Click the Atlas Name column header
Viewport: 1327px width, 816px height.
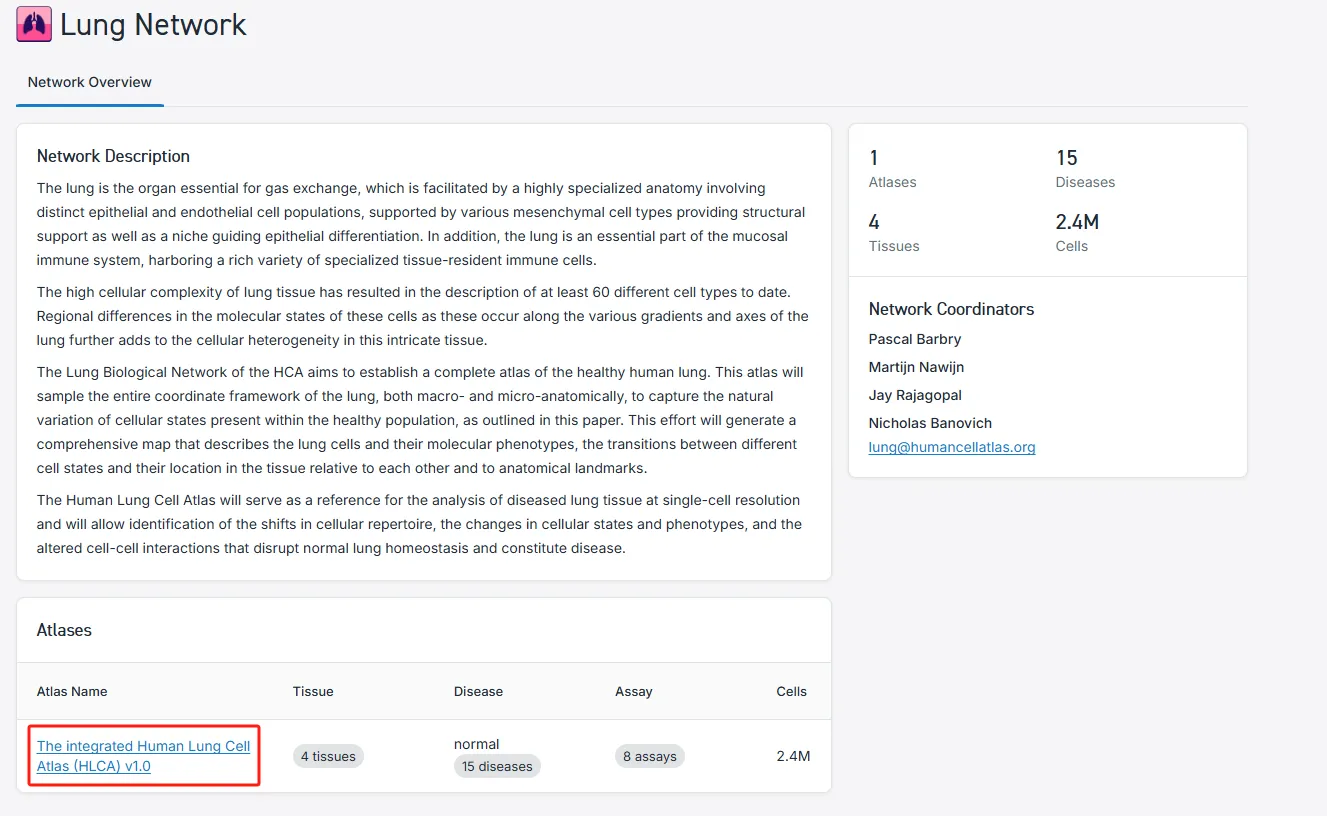[x=72, y=691]
